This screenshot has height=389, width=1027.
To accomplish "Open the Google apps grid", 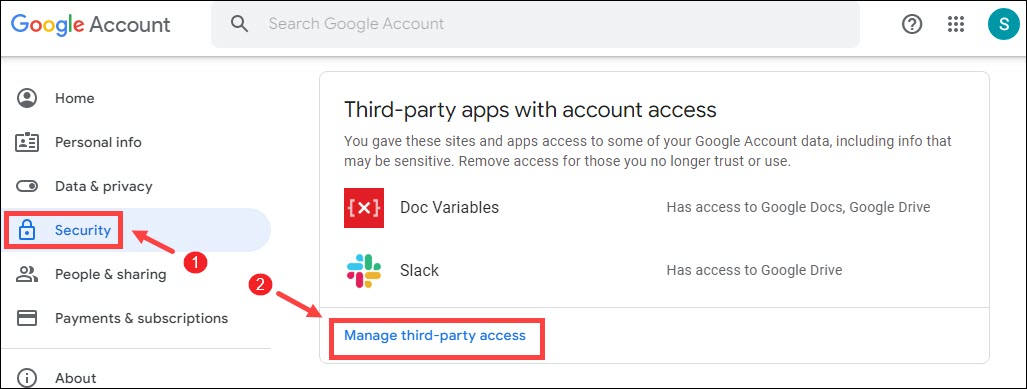I will 956,24.
